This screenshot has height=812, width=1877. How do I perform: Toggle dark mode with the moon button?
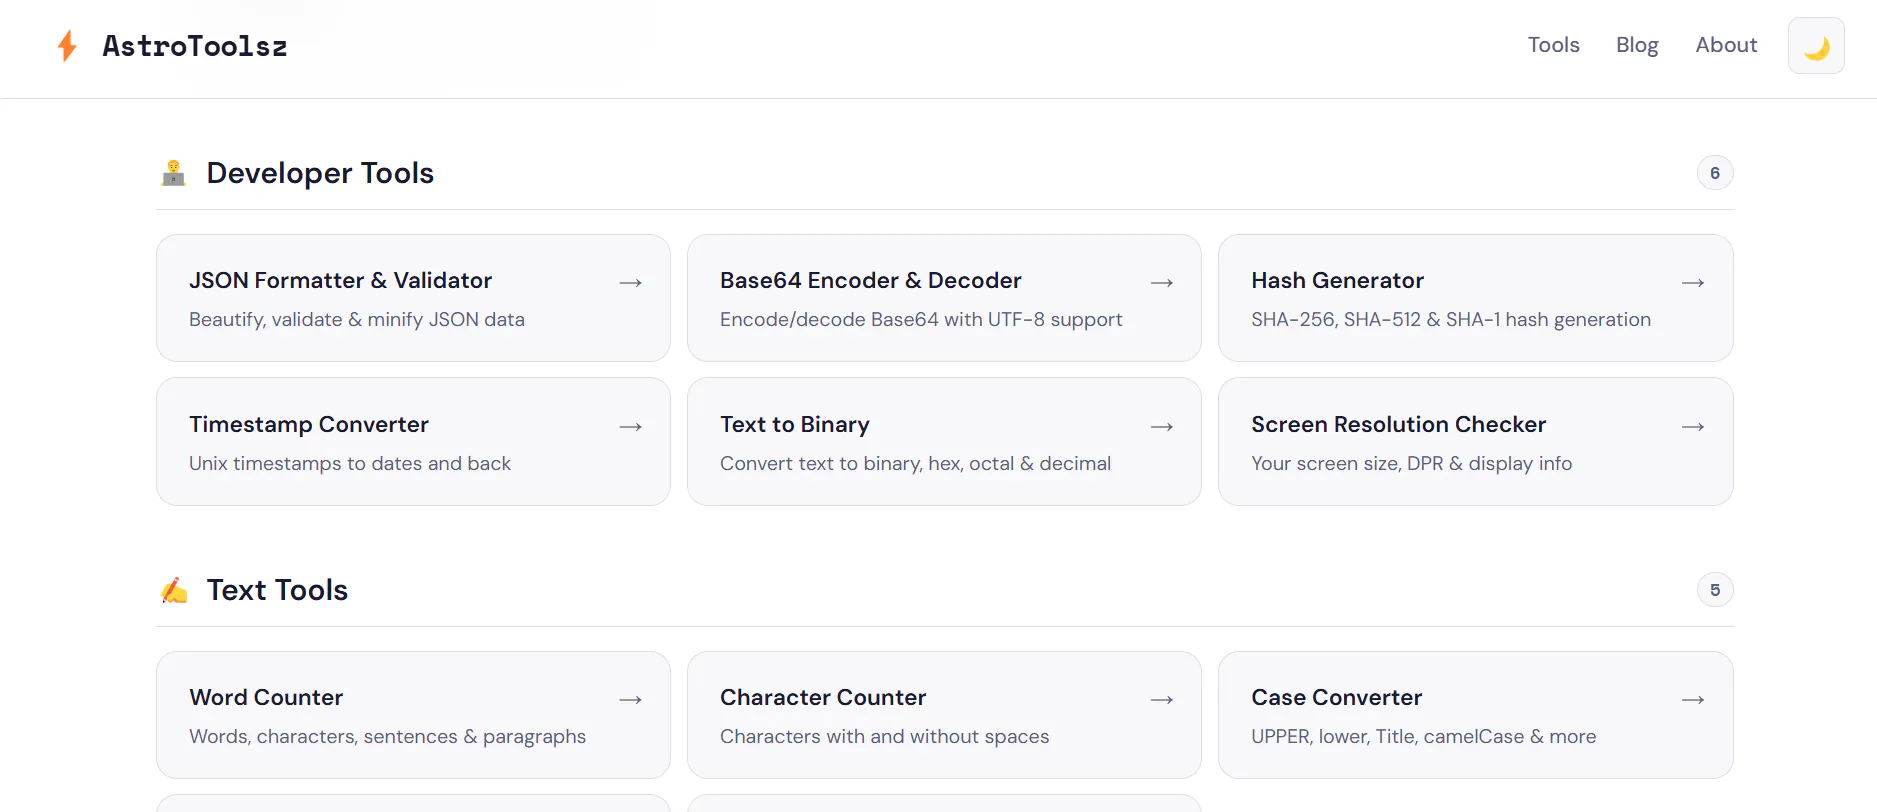[x=1816, y=46]
